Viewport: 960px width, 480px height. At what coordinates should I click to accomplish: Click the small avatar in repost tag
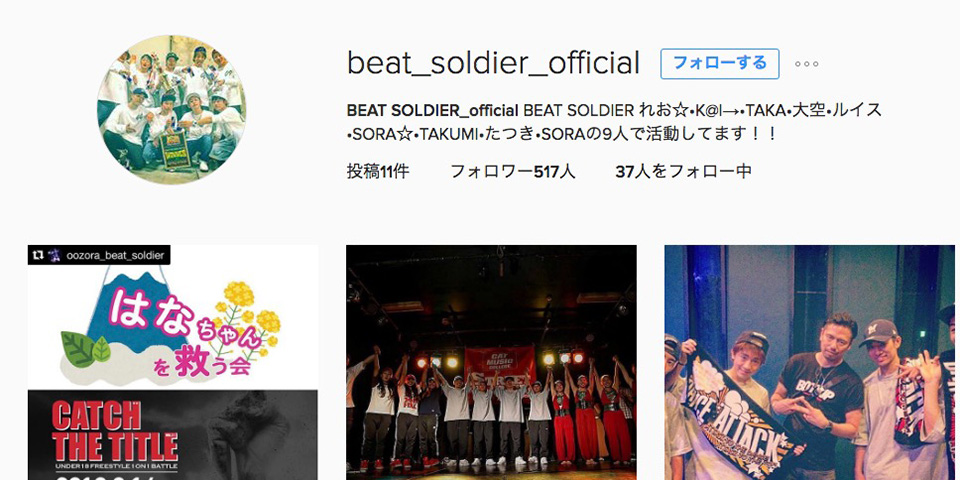[54, 255]
